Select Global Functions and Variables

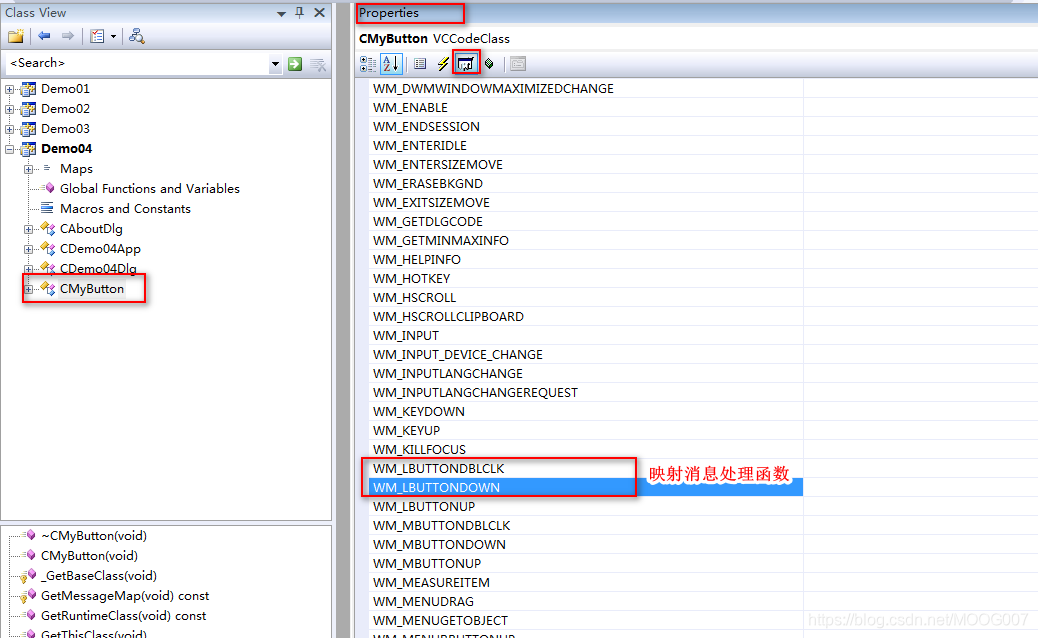pyautogui.click(x=150, y=189)
